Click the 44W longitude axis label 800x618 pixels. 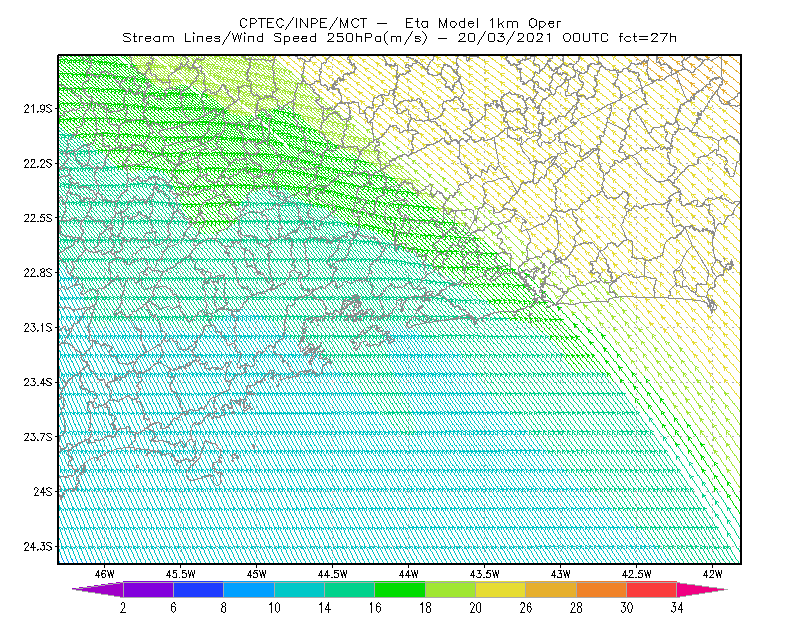click(x=409, y=574)
